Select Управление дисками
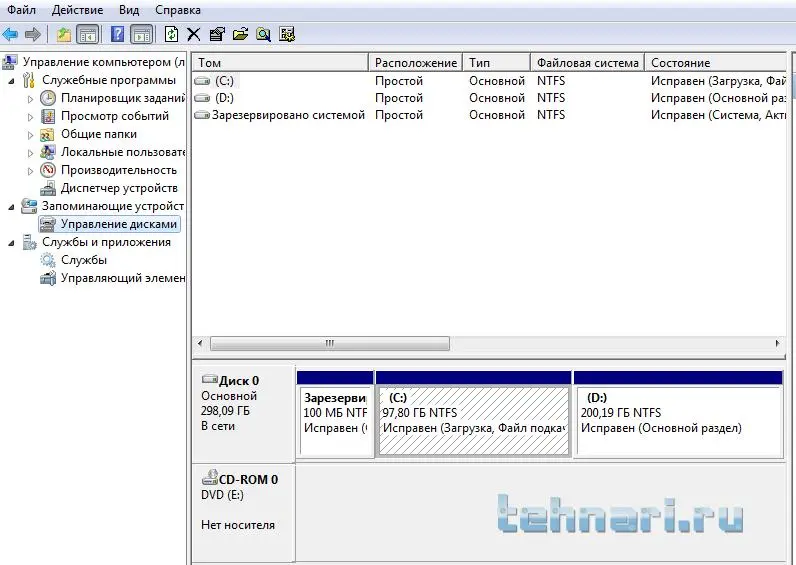 [119, 224]
